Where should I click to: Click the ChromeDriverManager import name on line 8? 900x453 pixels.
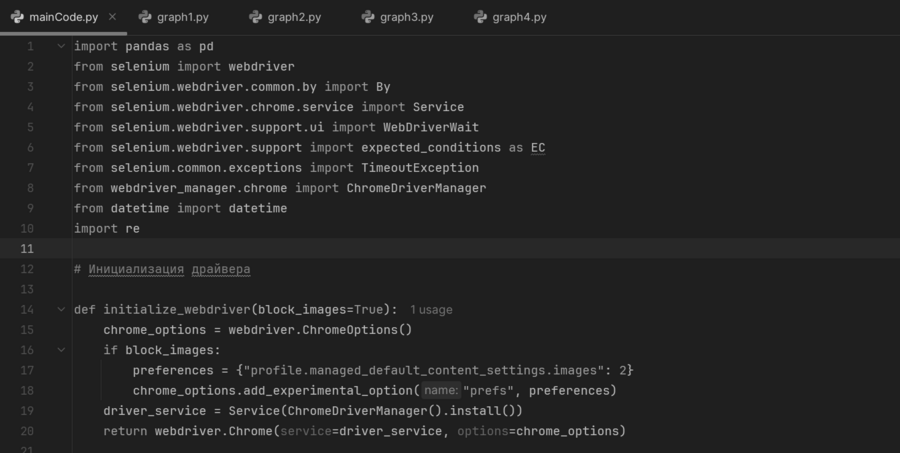tap(416, 188)
